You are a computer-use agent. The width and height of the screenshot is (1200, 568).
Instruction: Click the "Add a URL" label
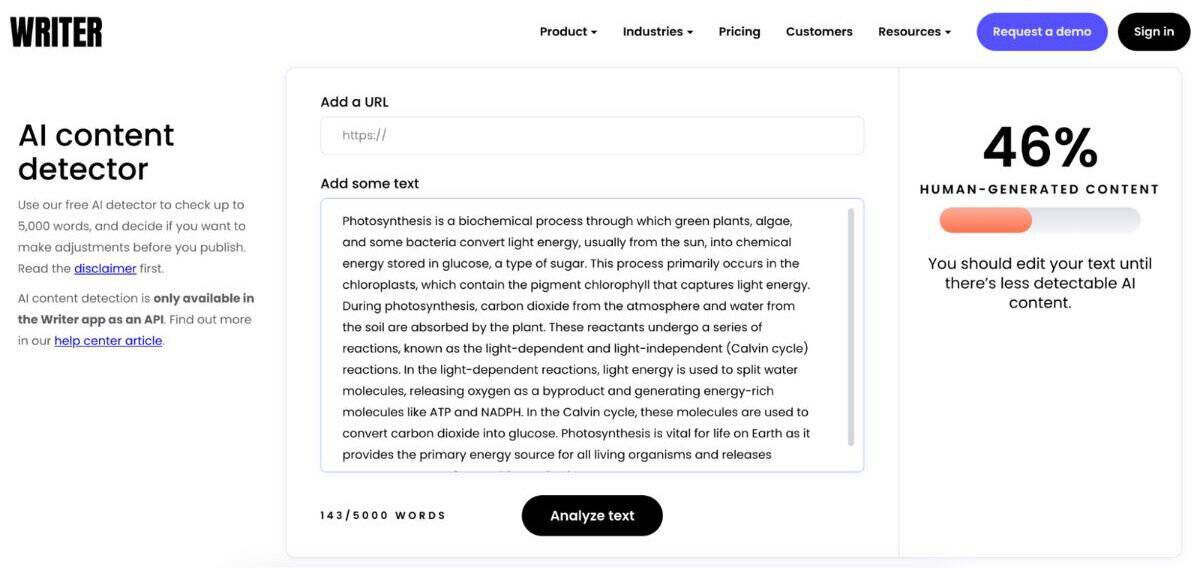point(354,102)
